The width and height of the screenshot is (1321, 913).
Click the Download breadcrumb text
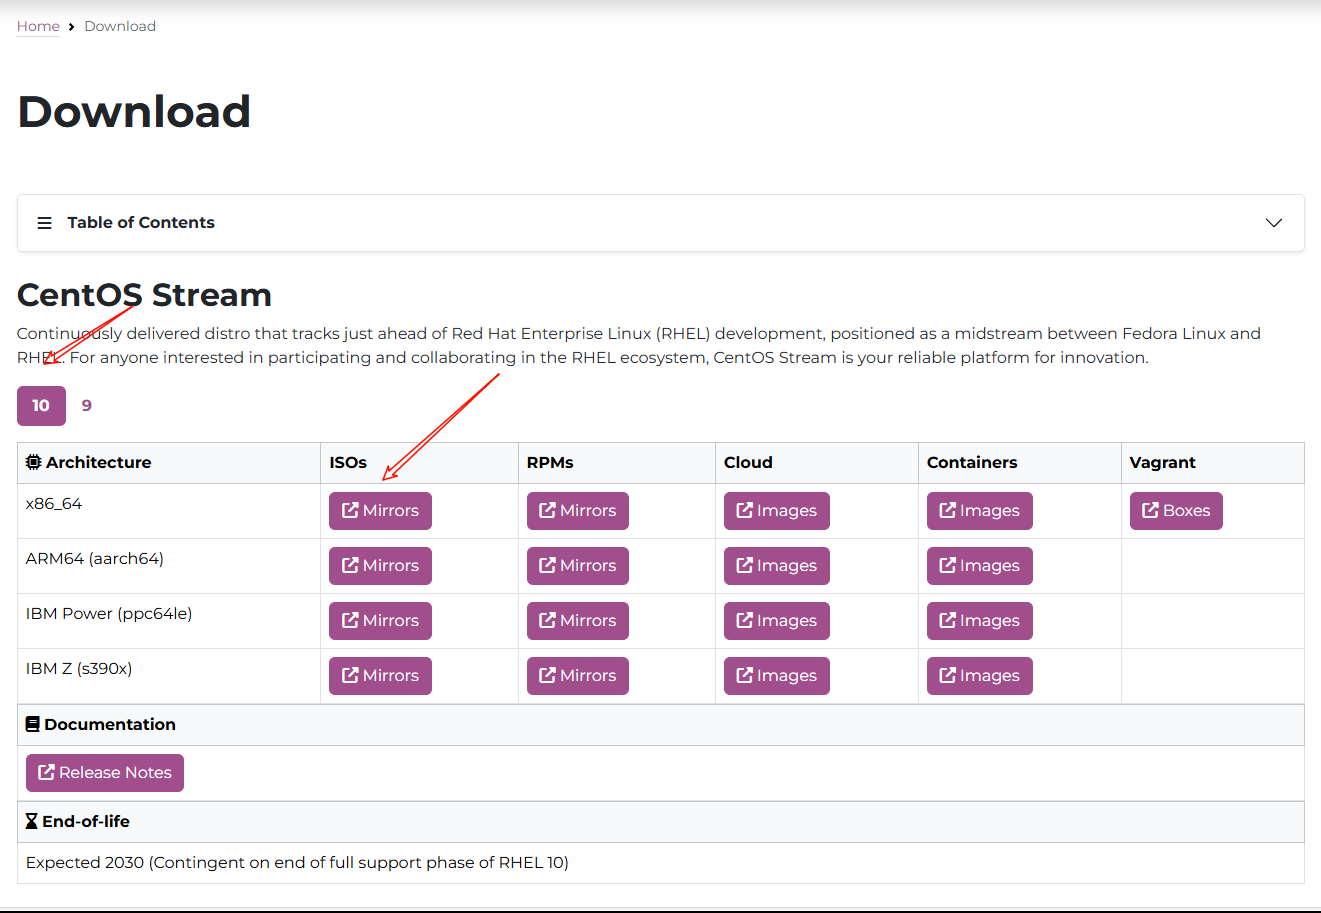coord(120,26)
